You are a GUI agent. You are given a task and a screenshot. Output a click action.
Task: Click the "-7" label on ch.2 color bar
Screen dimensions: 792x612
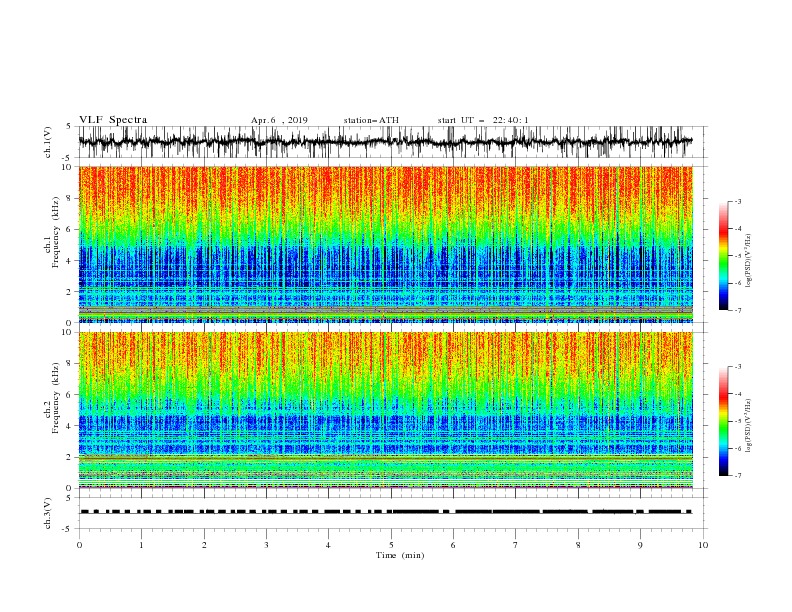tap(738, 476)
